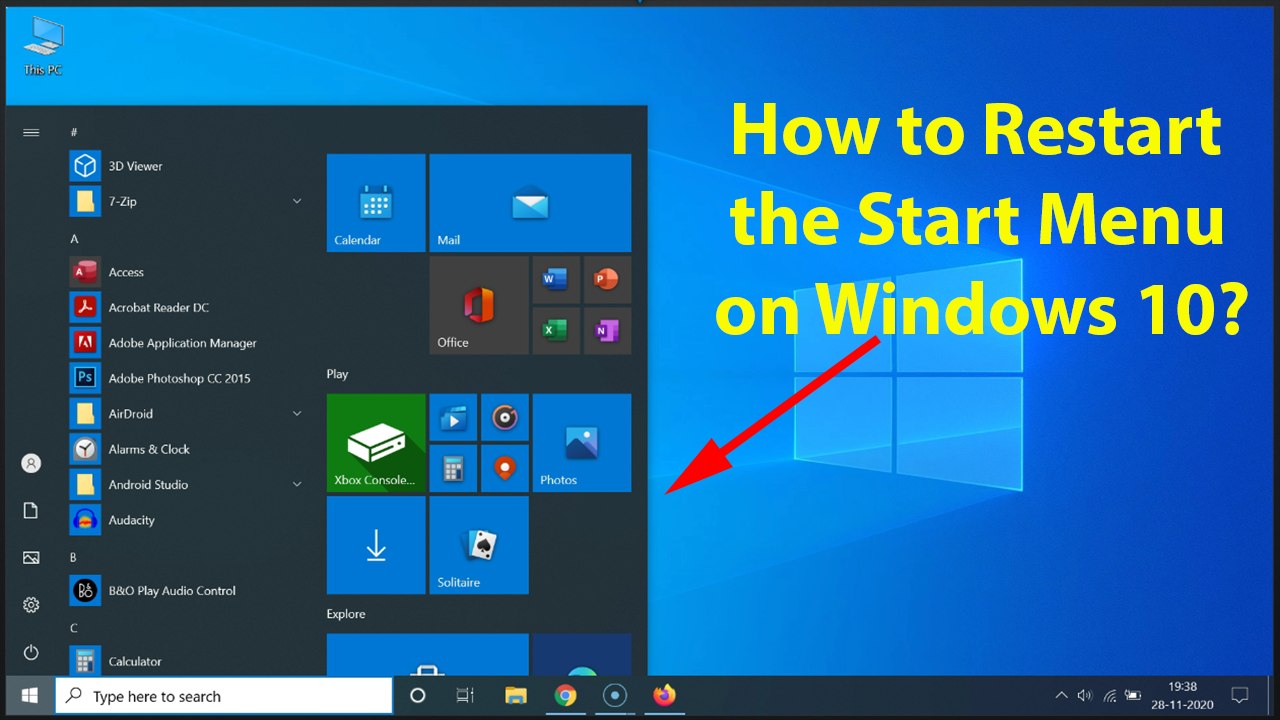Click the 'A' letter header

tap(74, 239)
